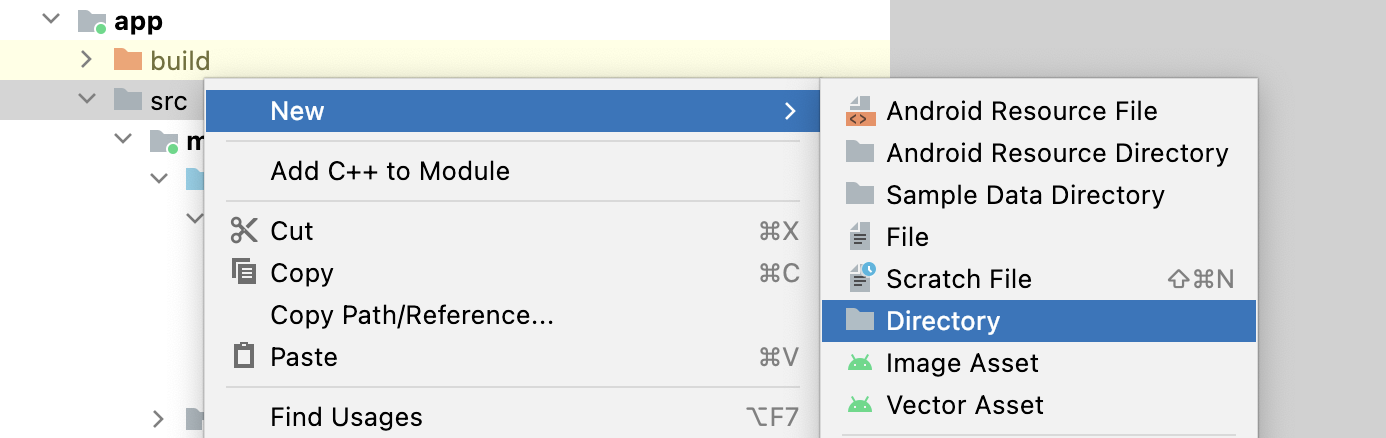This screenshot has height=438, width=1386.
Task: Select the app module folder
Action: coord(138,21)
